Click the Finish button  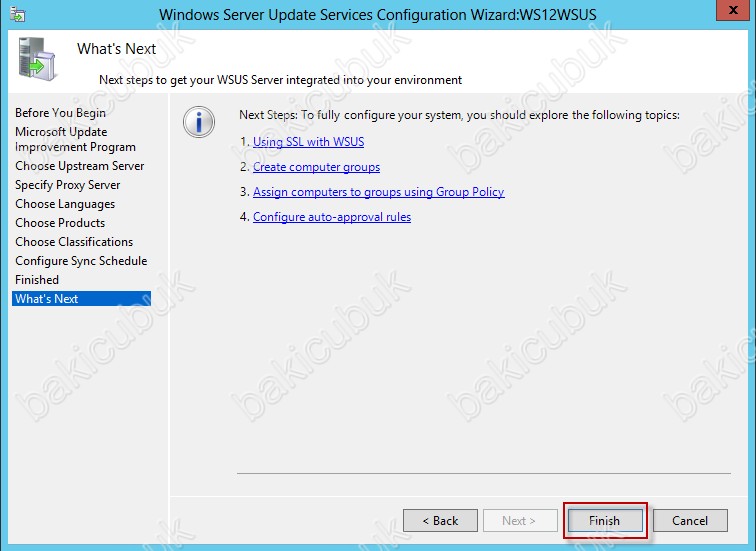(605, 521)
